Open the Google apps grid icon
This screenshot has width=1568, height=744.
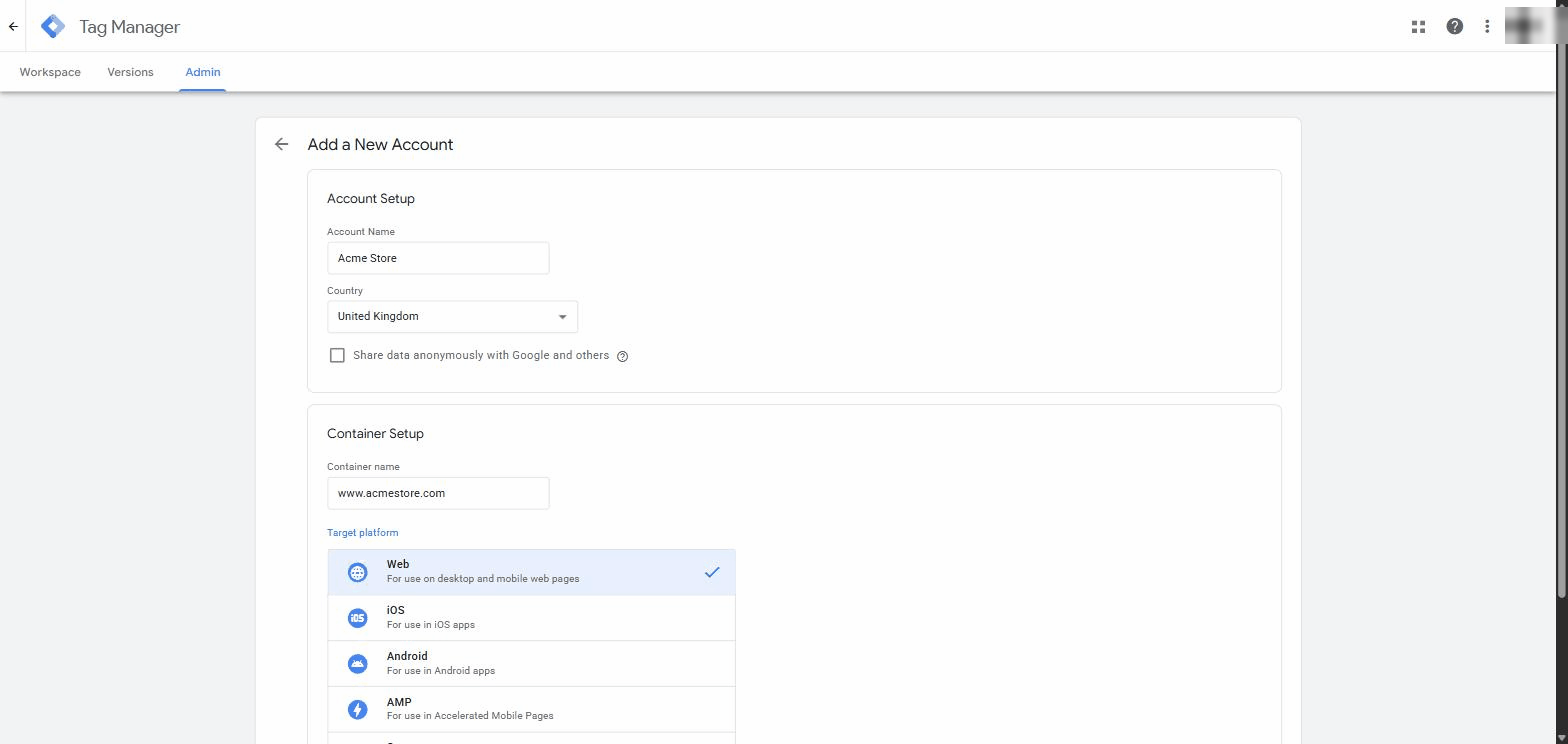pos(1418,27)
